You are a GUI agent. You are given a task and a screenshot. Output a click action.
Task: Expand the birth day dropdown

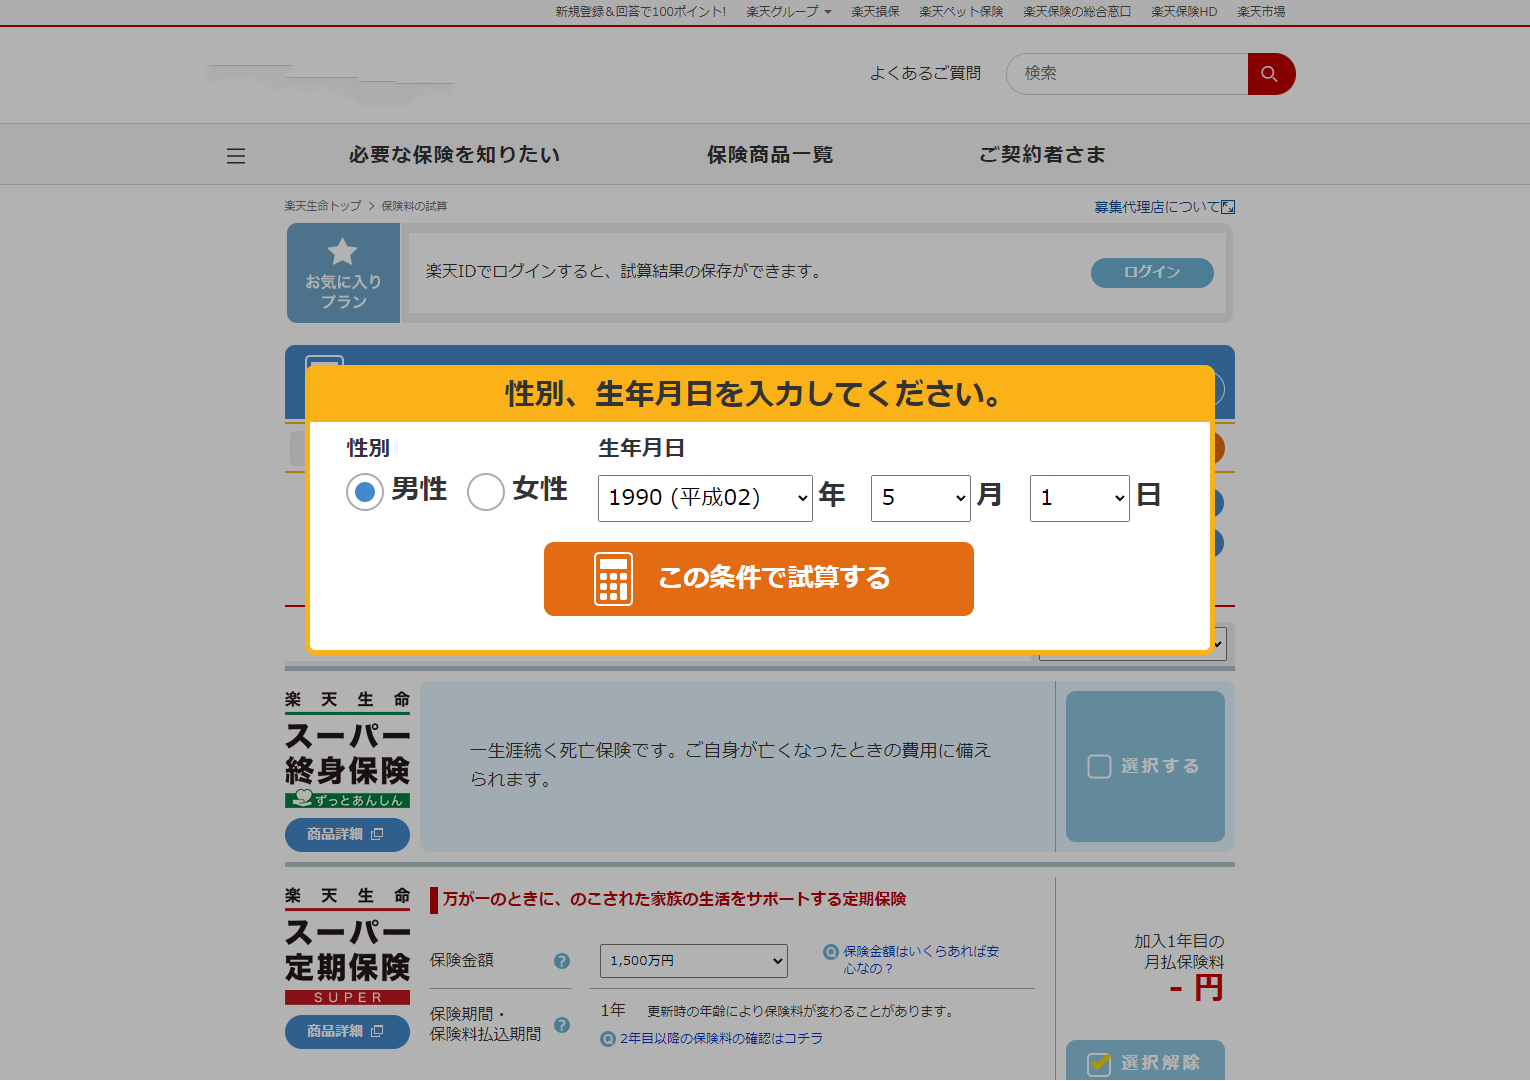(x=1079, y=498)
